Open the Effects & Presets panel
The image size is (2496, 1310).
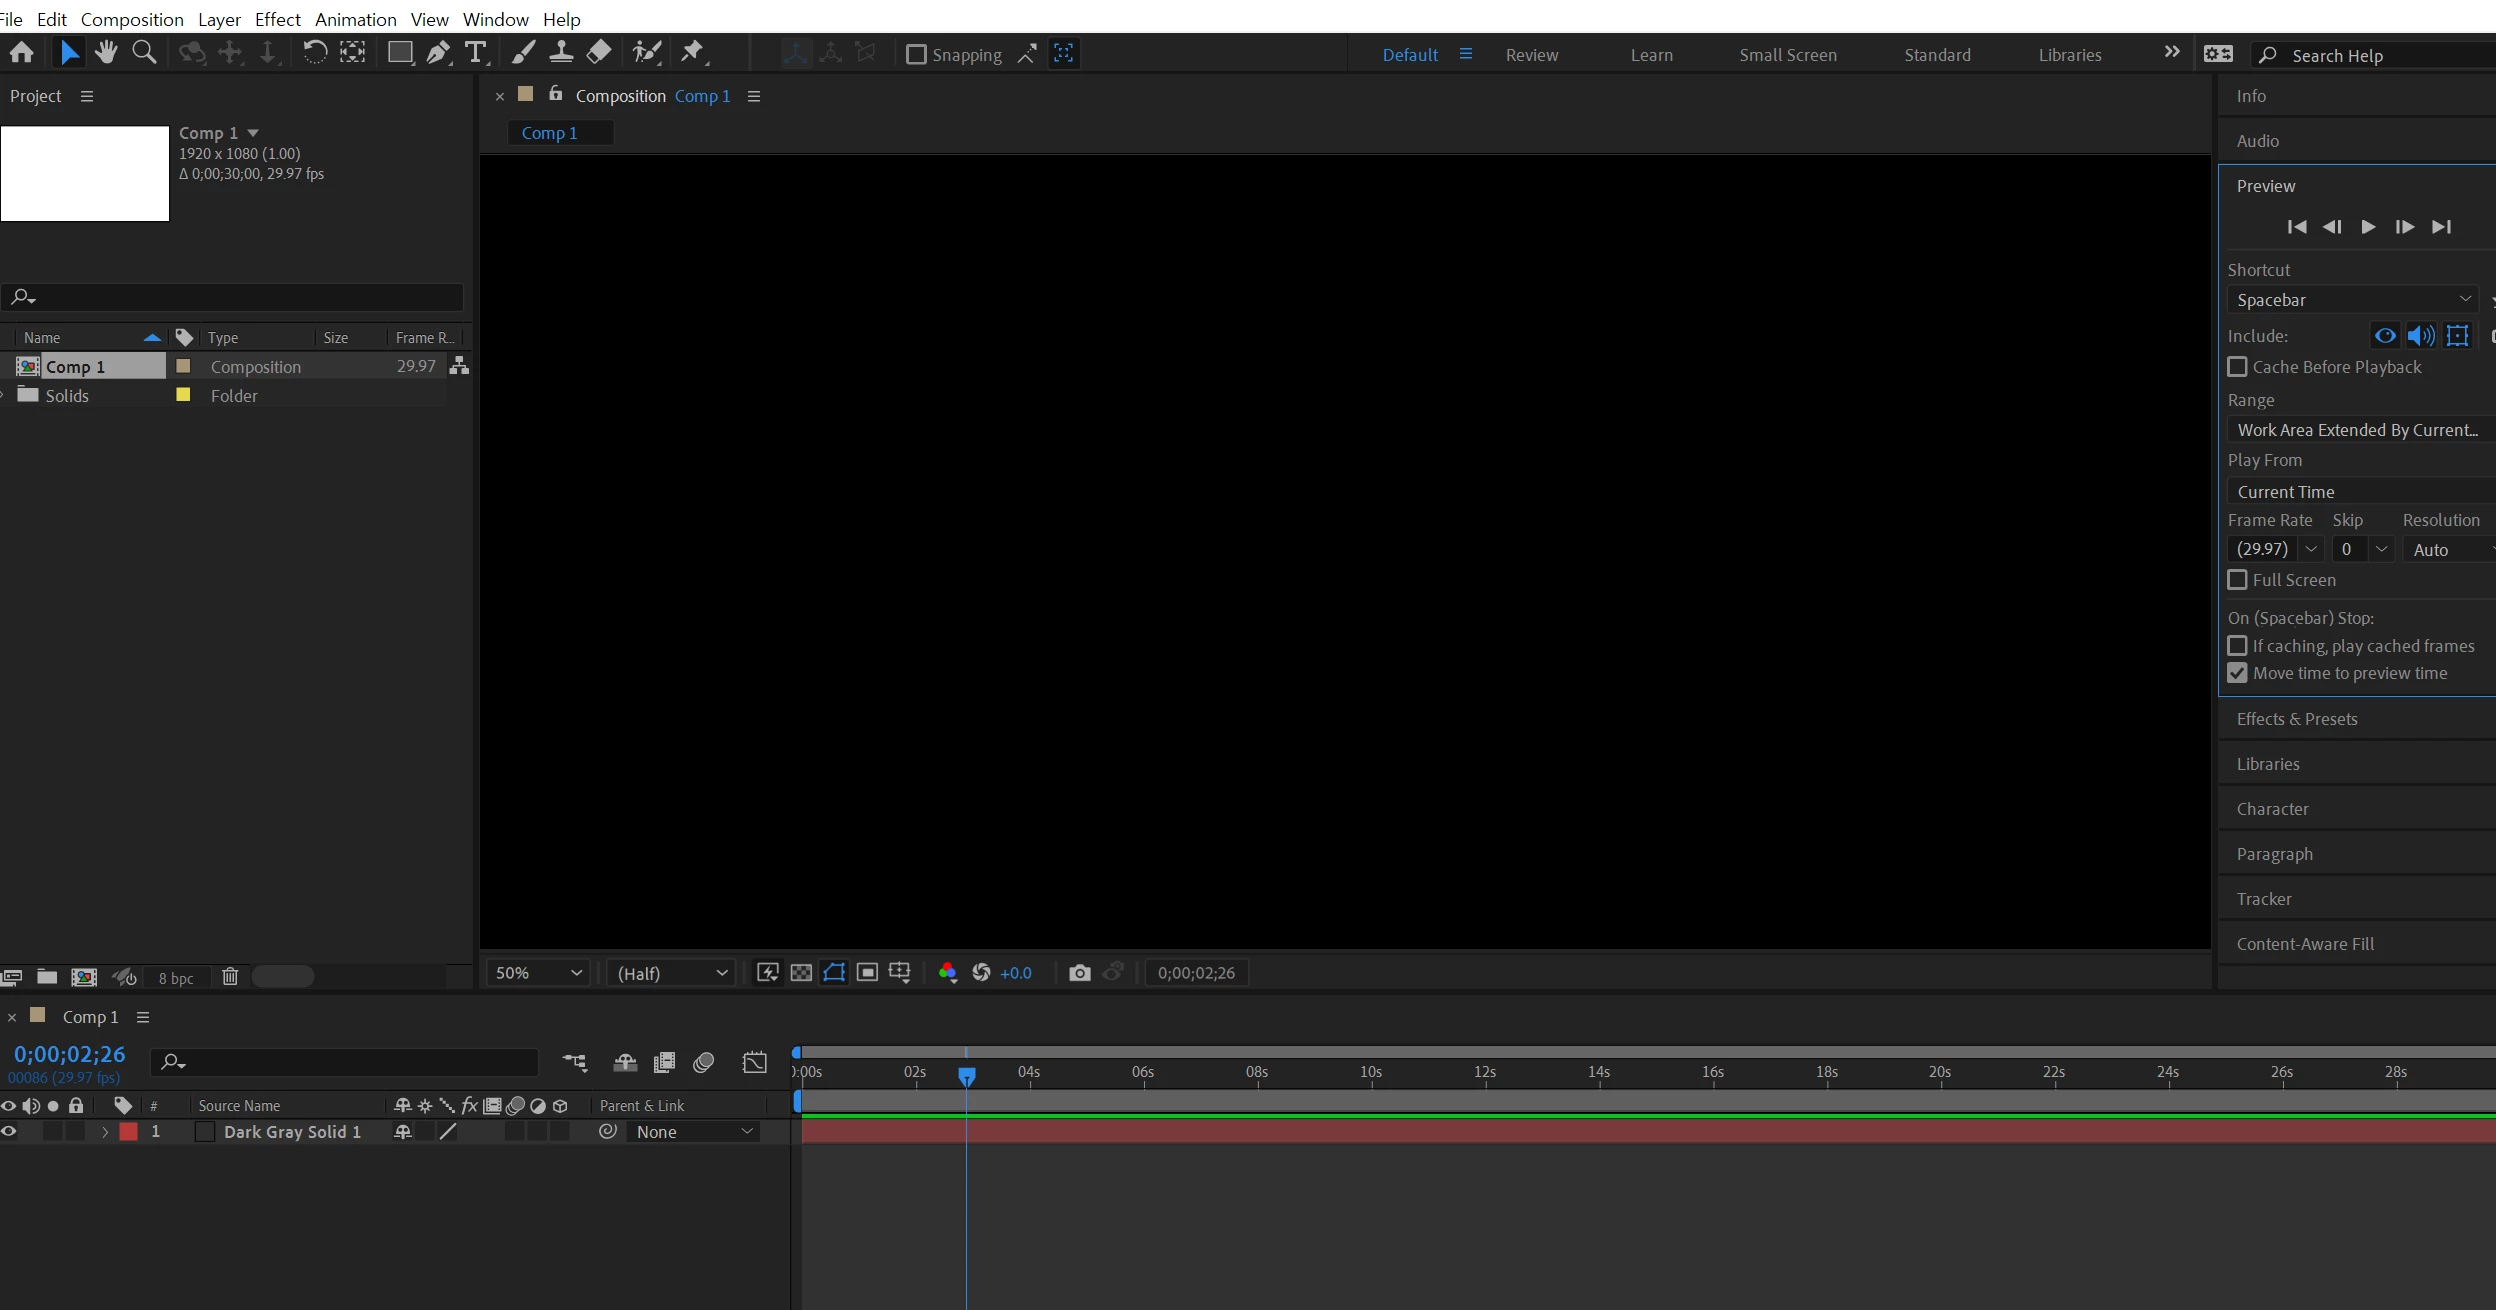[x=2296, y=719]
